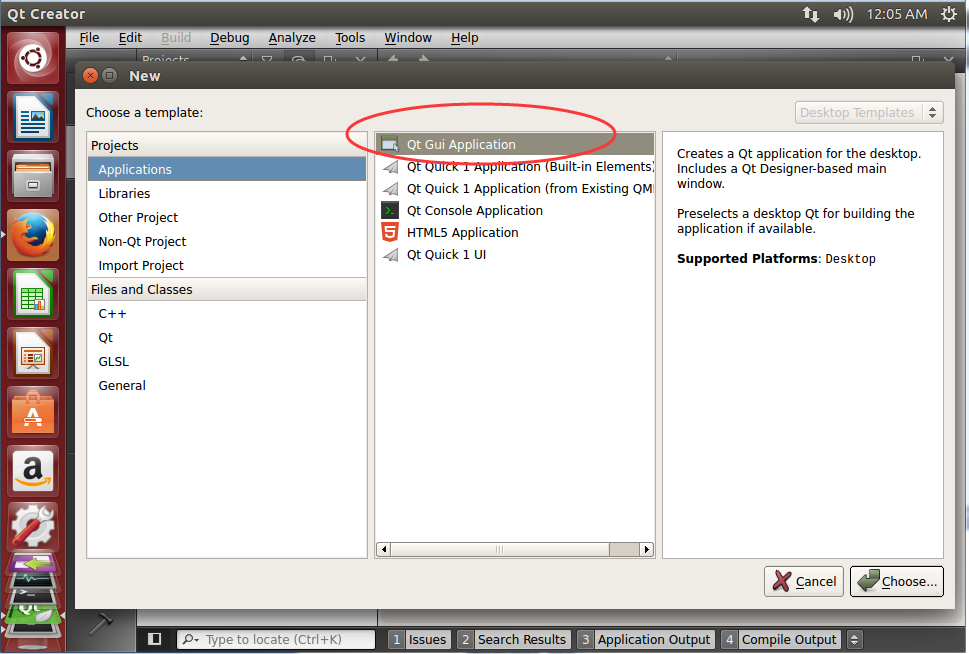Select the Import Project category
969x654 pixels.
[227, 266]
